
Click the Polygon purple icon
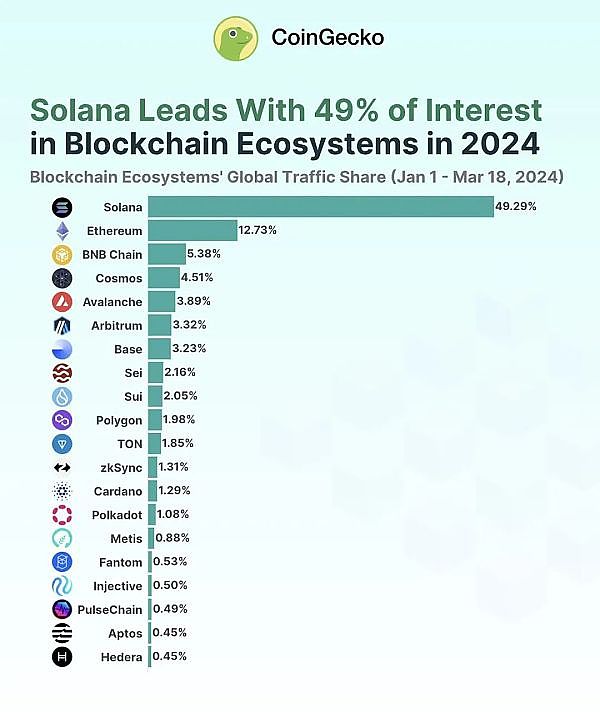[x=62, y=420]
